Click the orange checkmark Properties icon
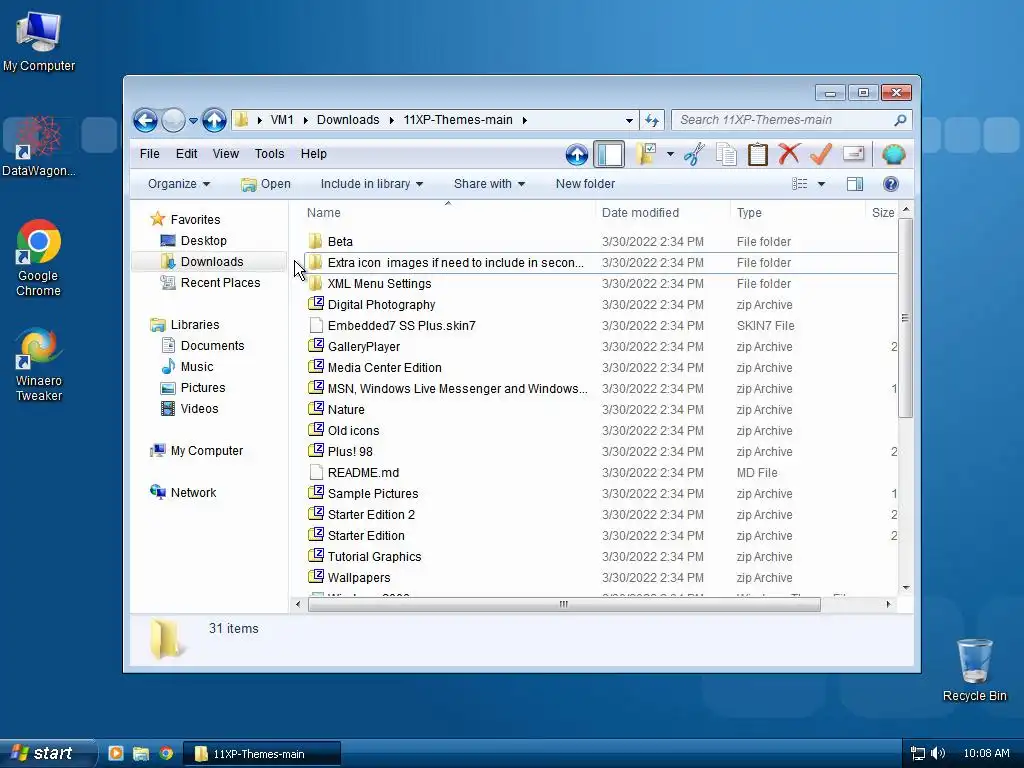 coord(821,154)
